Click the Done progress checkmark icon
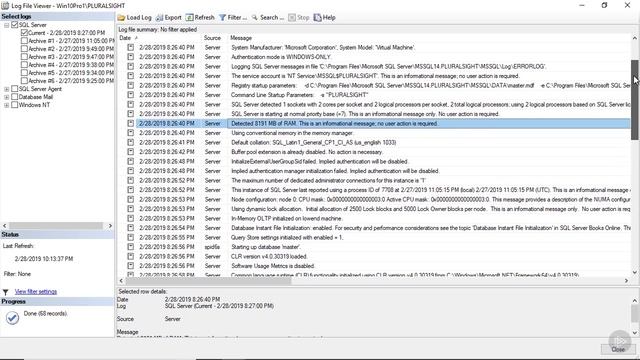Image resolution: width=640 pixels, height=360 pixels. (x=12, y=318)
